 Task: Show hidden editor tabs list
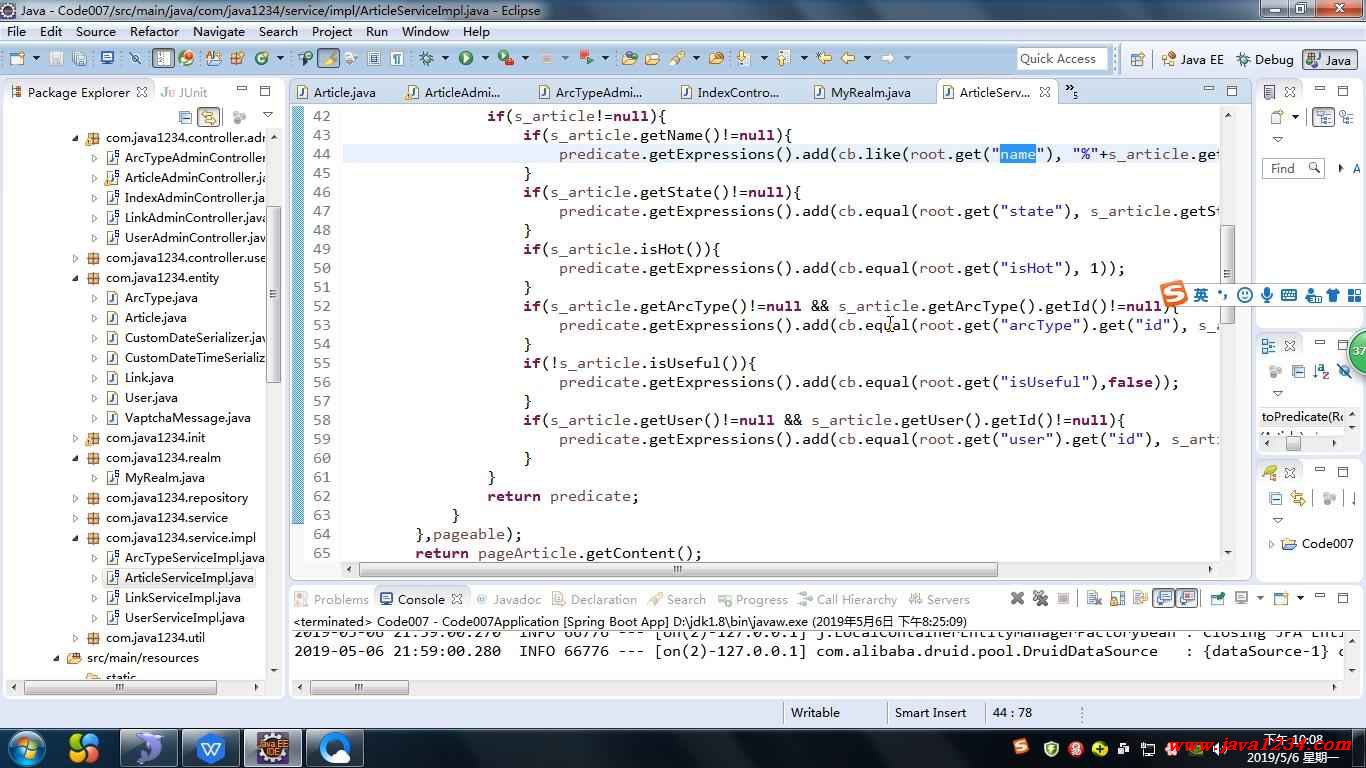pyautogui.click(x=1071, y=92)
